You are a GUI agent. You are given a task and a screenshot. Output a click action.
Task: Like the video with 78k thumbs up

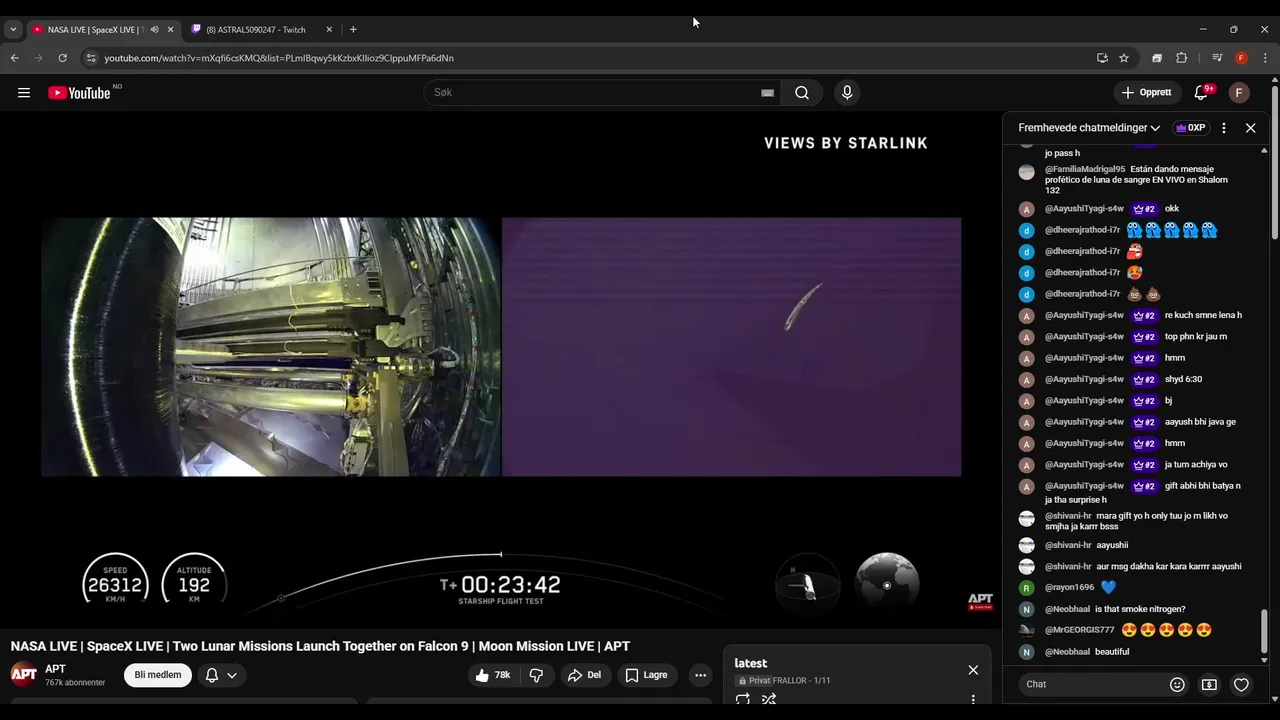[493, 675]
